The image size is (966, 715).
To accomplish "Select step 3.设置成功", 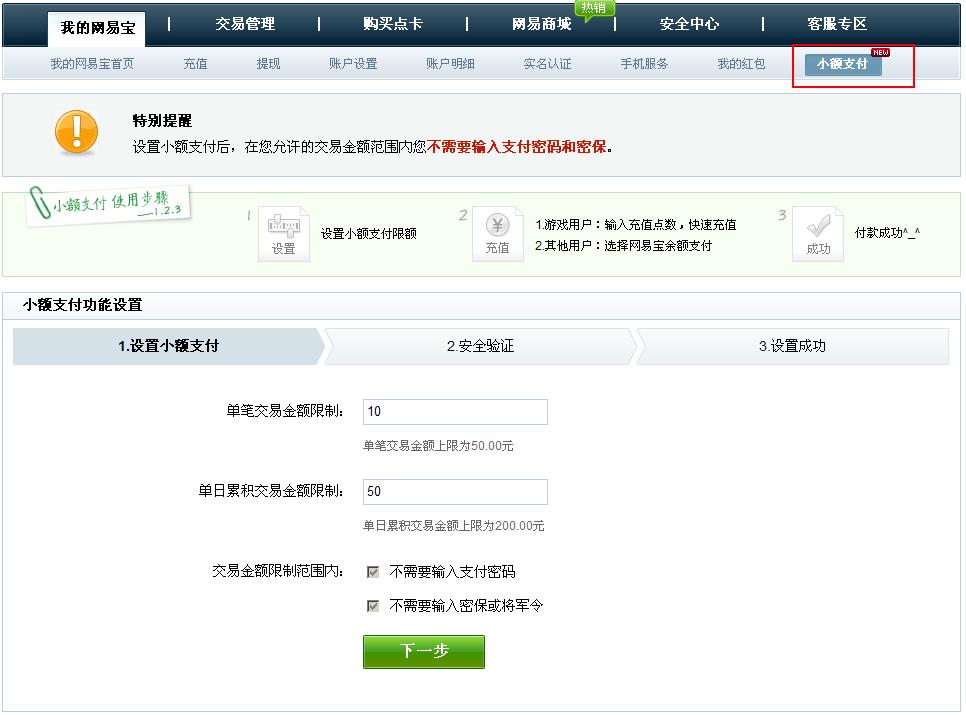I will click(x=792, y=346).
